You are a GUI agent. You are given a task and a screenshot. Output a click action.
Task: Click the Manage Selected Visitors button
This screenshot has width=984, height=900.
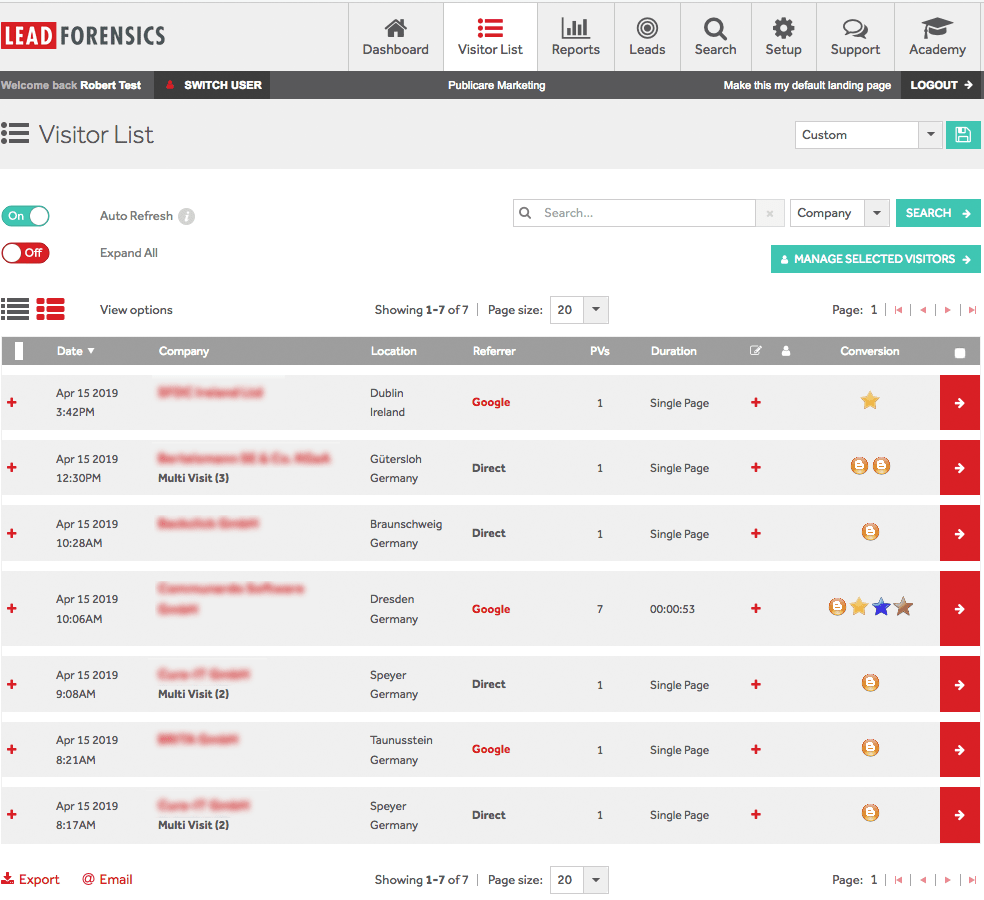click(x=875, y=258)
